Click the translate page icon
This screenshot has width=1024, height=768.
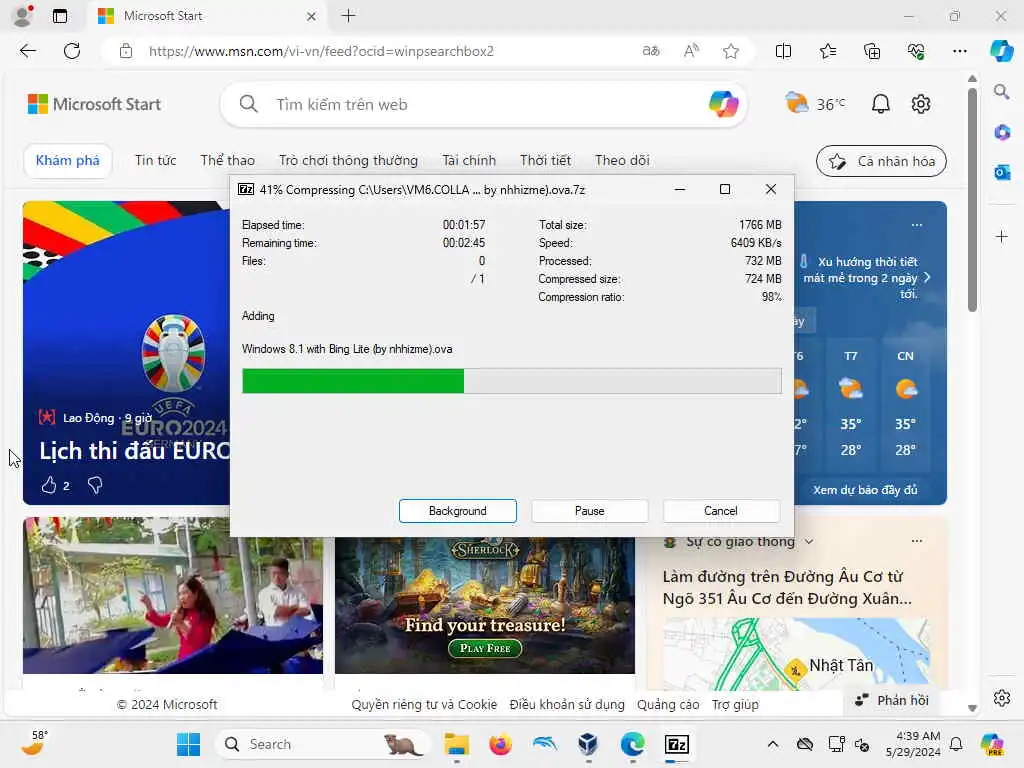[651, 51]
